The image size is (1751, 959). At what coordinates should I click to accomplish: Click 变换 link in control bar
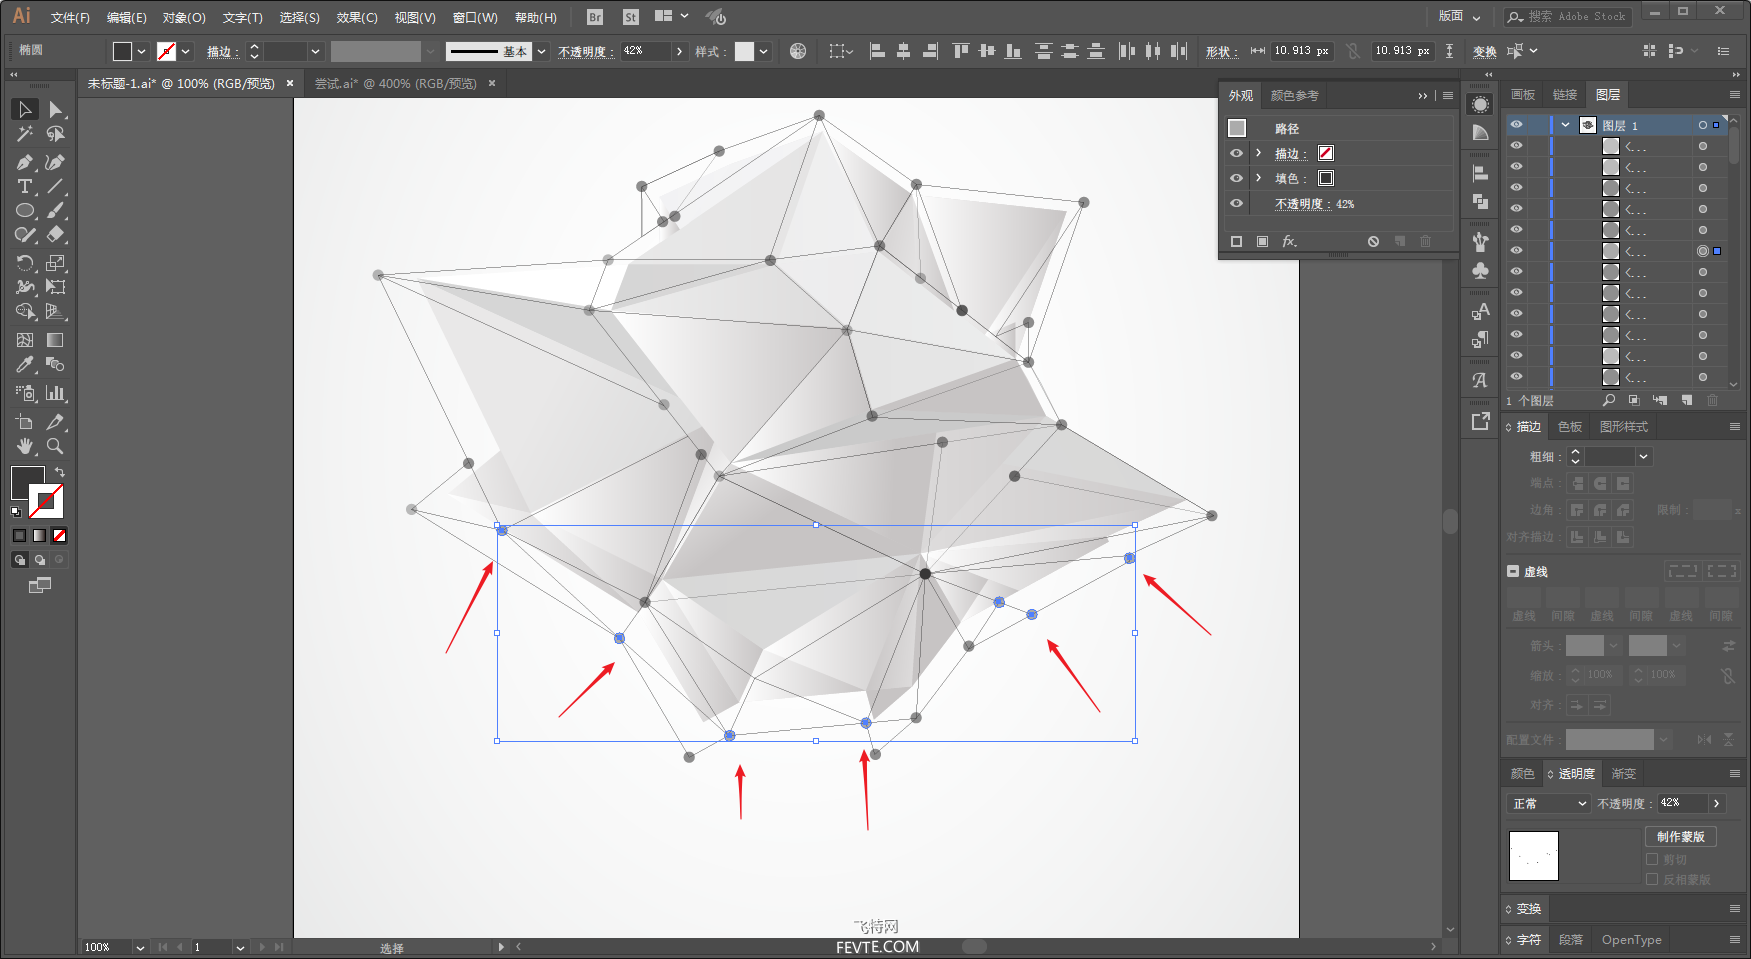(1485, 52)
